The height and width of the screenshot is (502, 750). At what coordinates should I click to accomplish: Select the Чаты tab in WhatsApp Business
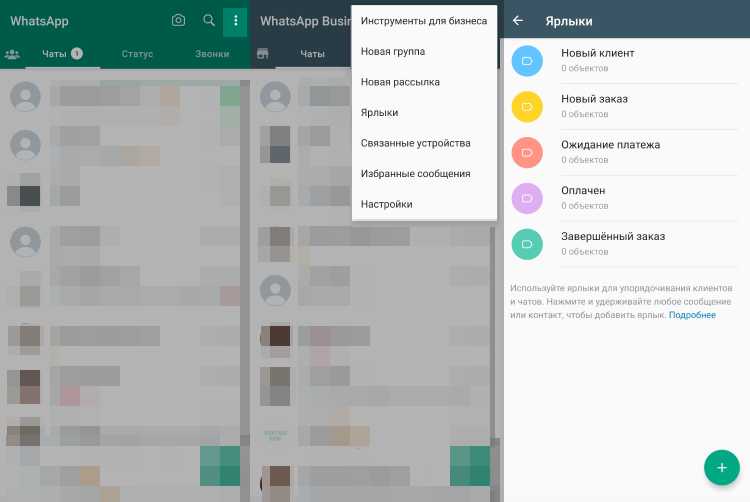312,54
